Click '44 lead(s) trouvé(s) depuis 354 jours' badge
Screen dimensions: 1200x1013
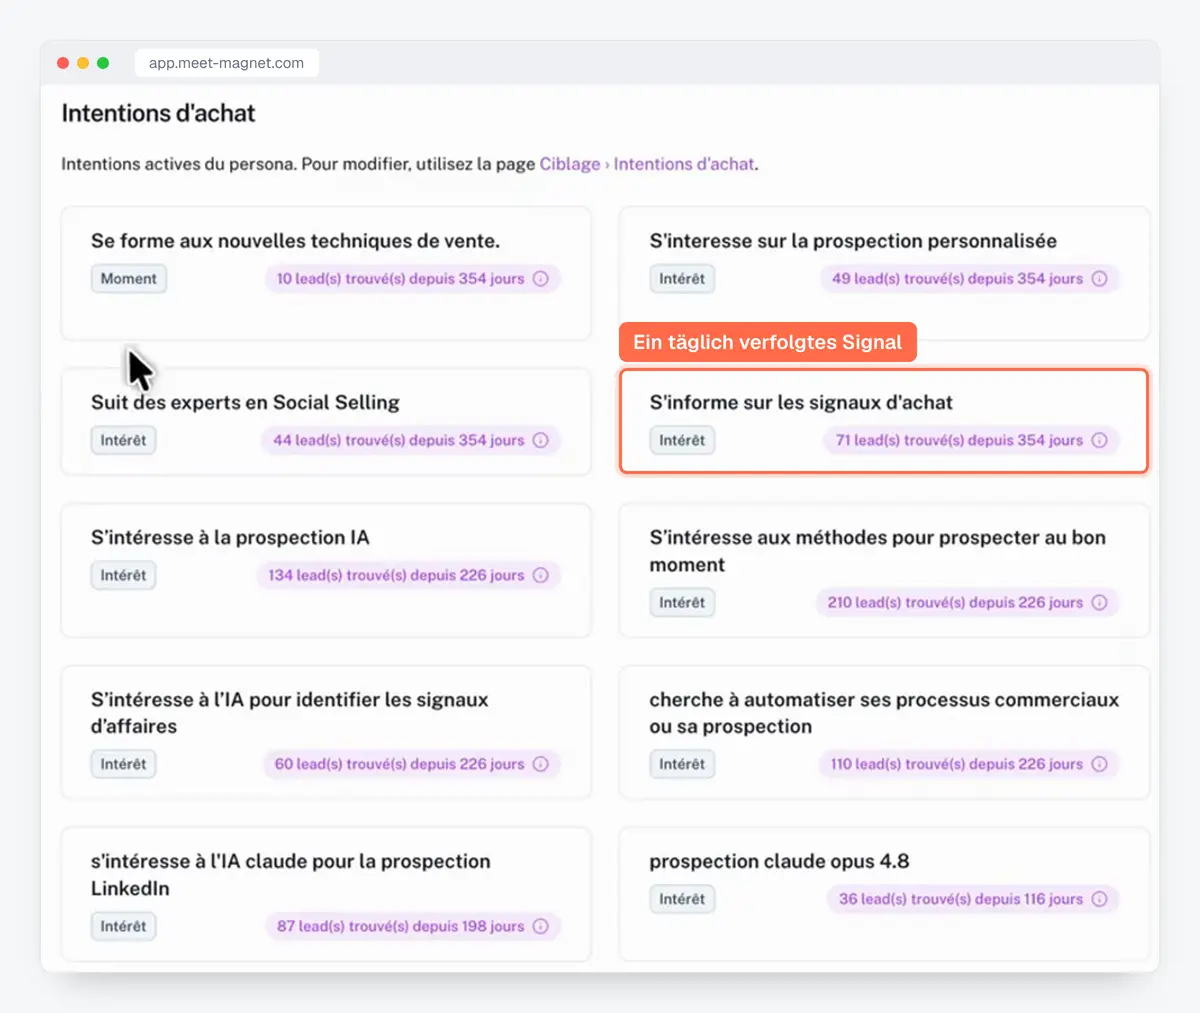tap(411, 440)
